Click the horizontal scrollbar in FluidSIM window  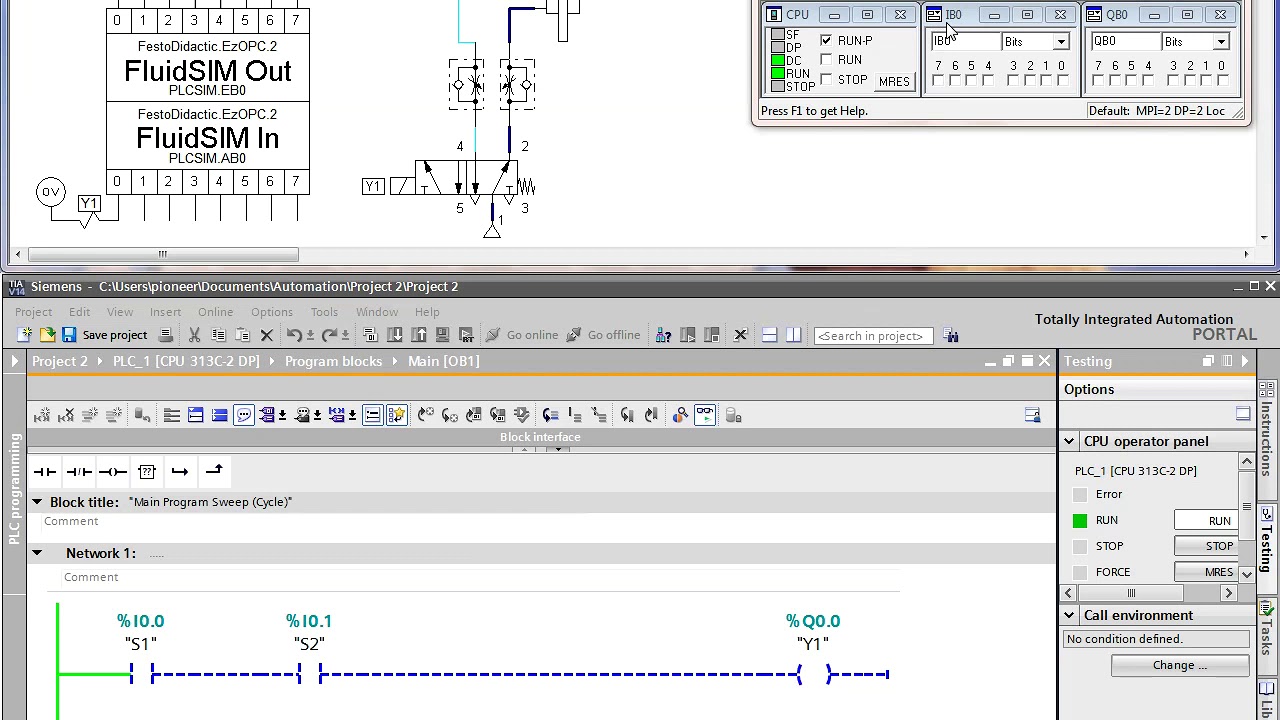(x=162, y=254)
